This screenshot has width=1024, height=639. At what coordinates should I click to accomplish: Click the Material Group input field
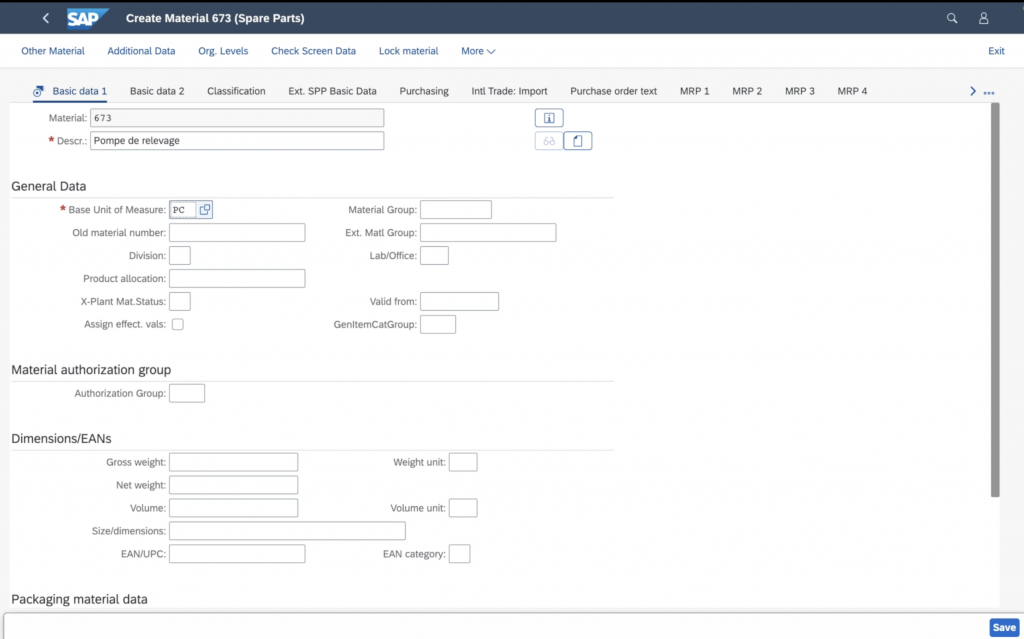pyautogui.click(x=456, y=209)
